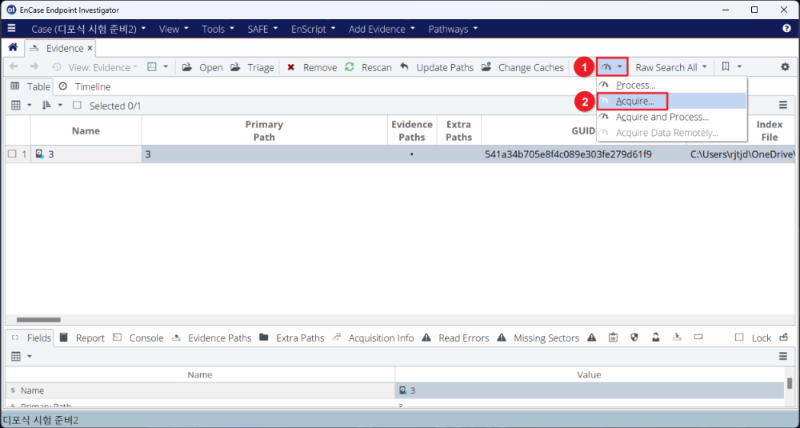The image size is (800, 428).
Task: Click the horizontal scrollbar of the table
Action: (39, 320)
